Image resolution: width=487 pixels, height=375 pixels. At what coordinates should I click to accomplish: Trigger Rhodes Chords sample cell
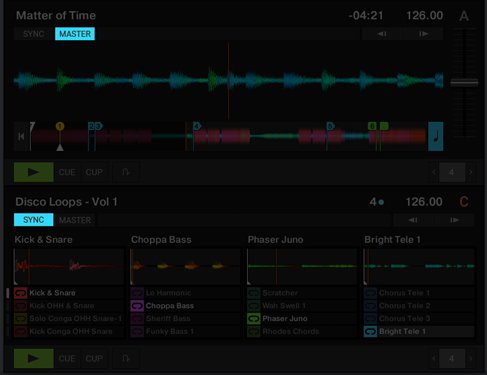[x=302, y=331]
